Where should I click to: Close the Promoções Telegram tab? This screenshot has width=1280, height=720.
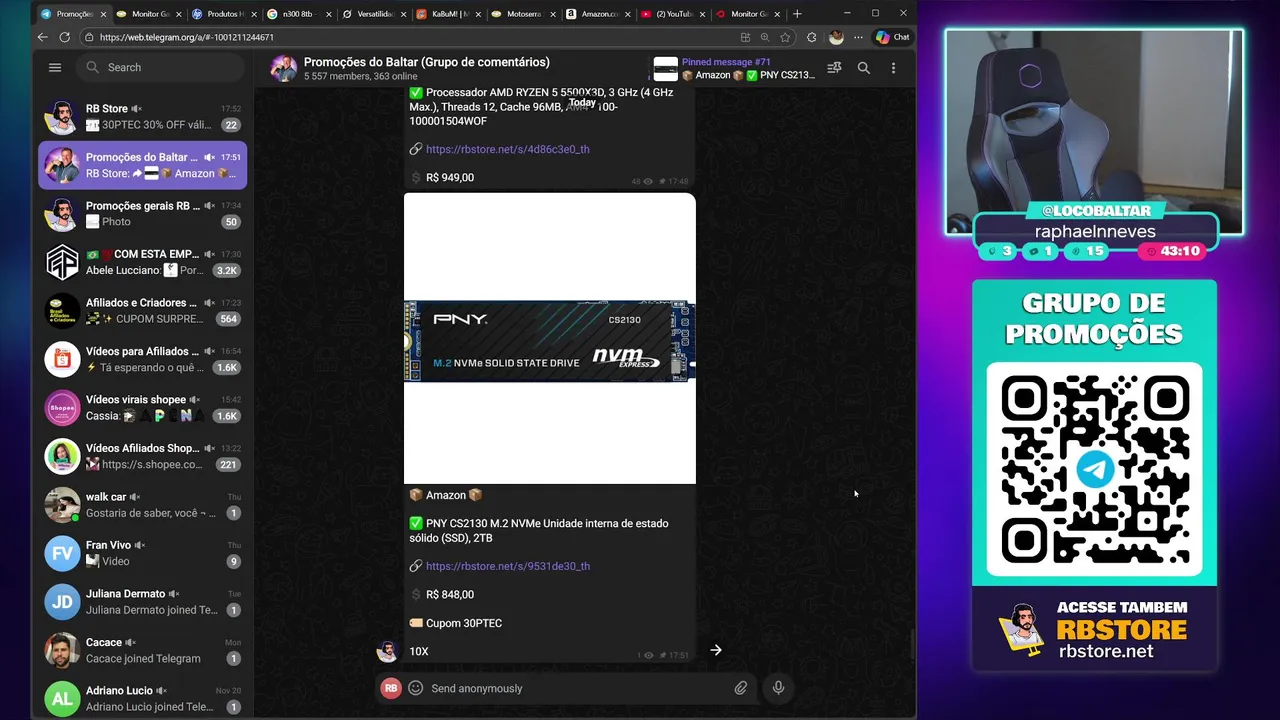click(102, 14)
